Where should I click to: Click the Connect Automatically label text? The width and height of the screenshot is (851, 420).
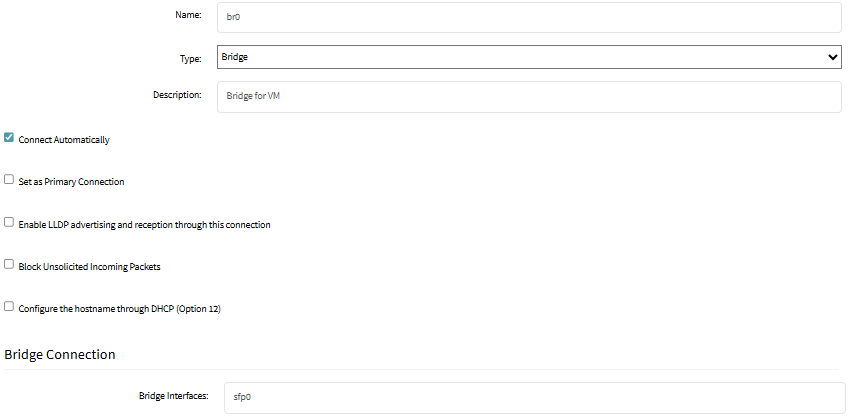pos(64,140)
